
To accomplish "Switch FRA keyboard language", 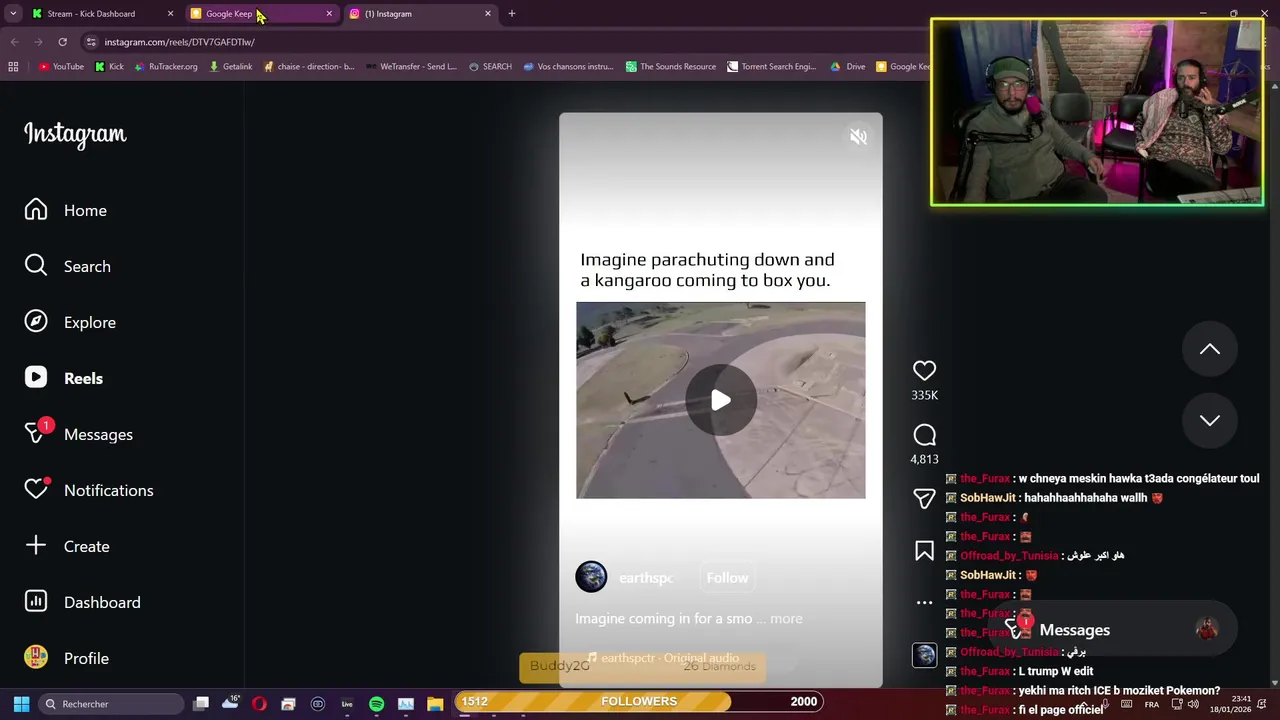I will click(x=1152, y=704).
